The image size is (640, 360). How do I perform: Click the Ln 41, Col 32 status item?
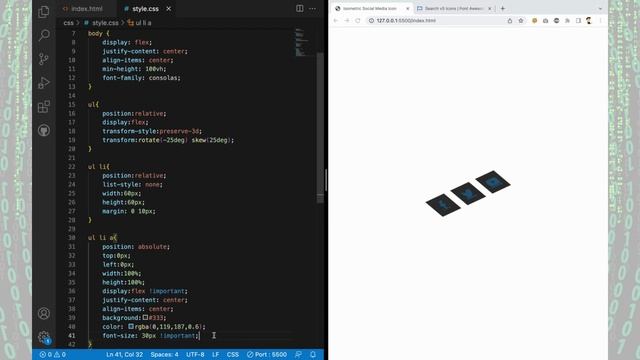[x=124, y=354]
